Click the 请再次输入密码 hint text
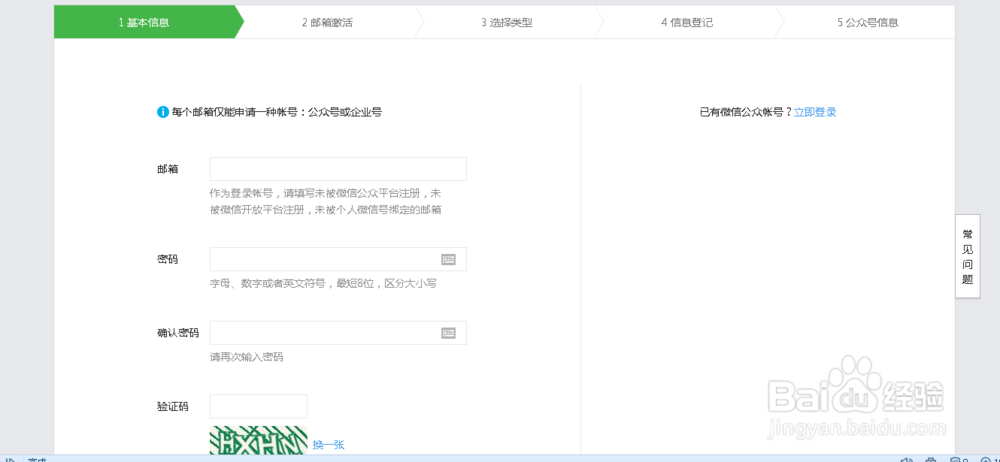Viewport: 1000px width, 462px height. (246, 357)
